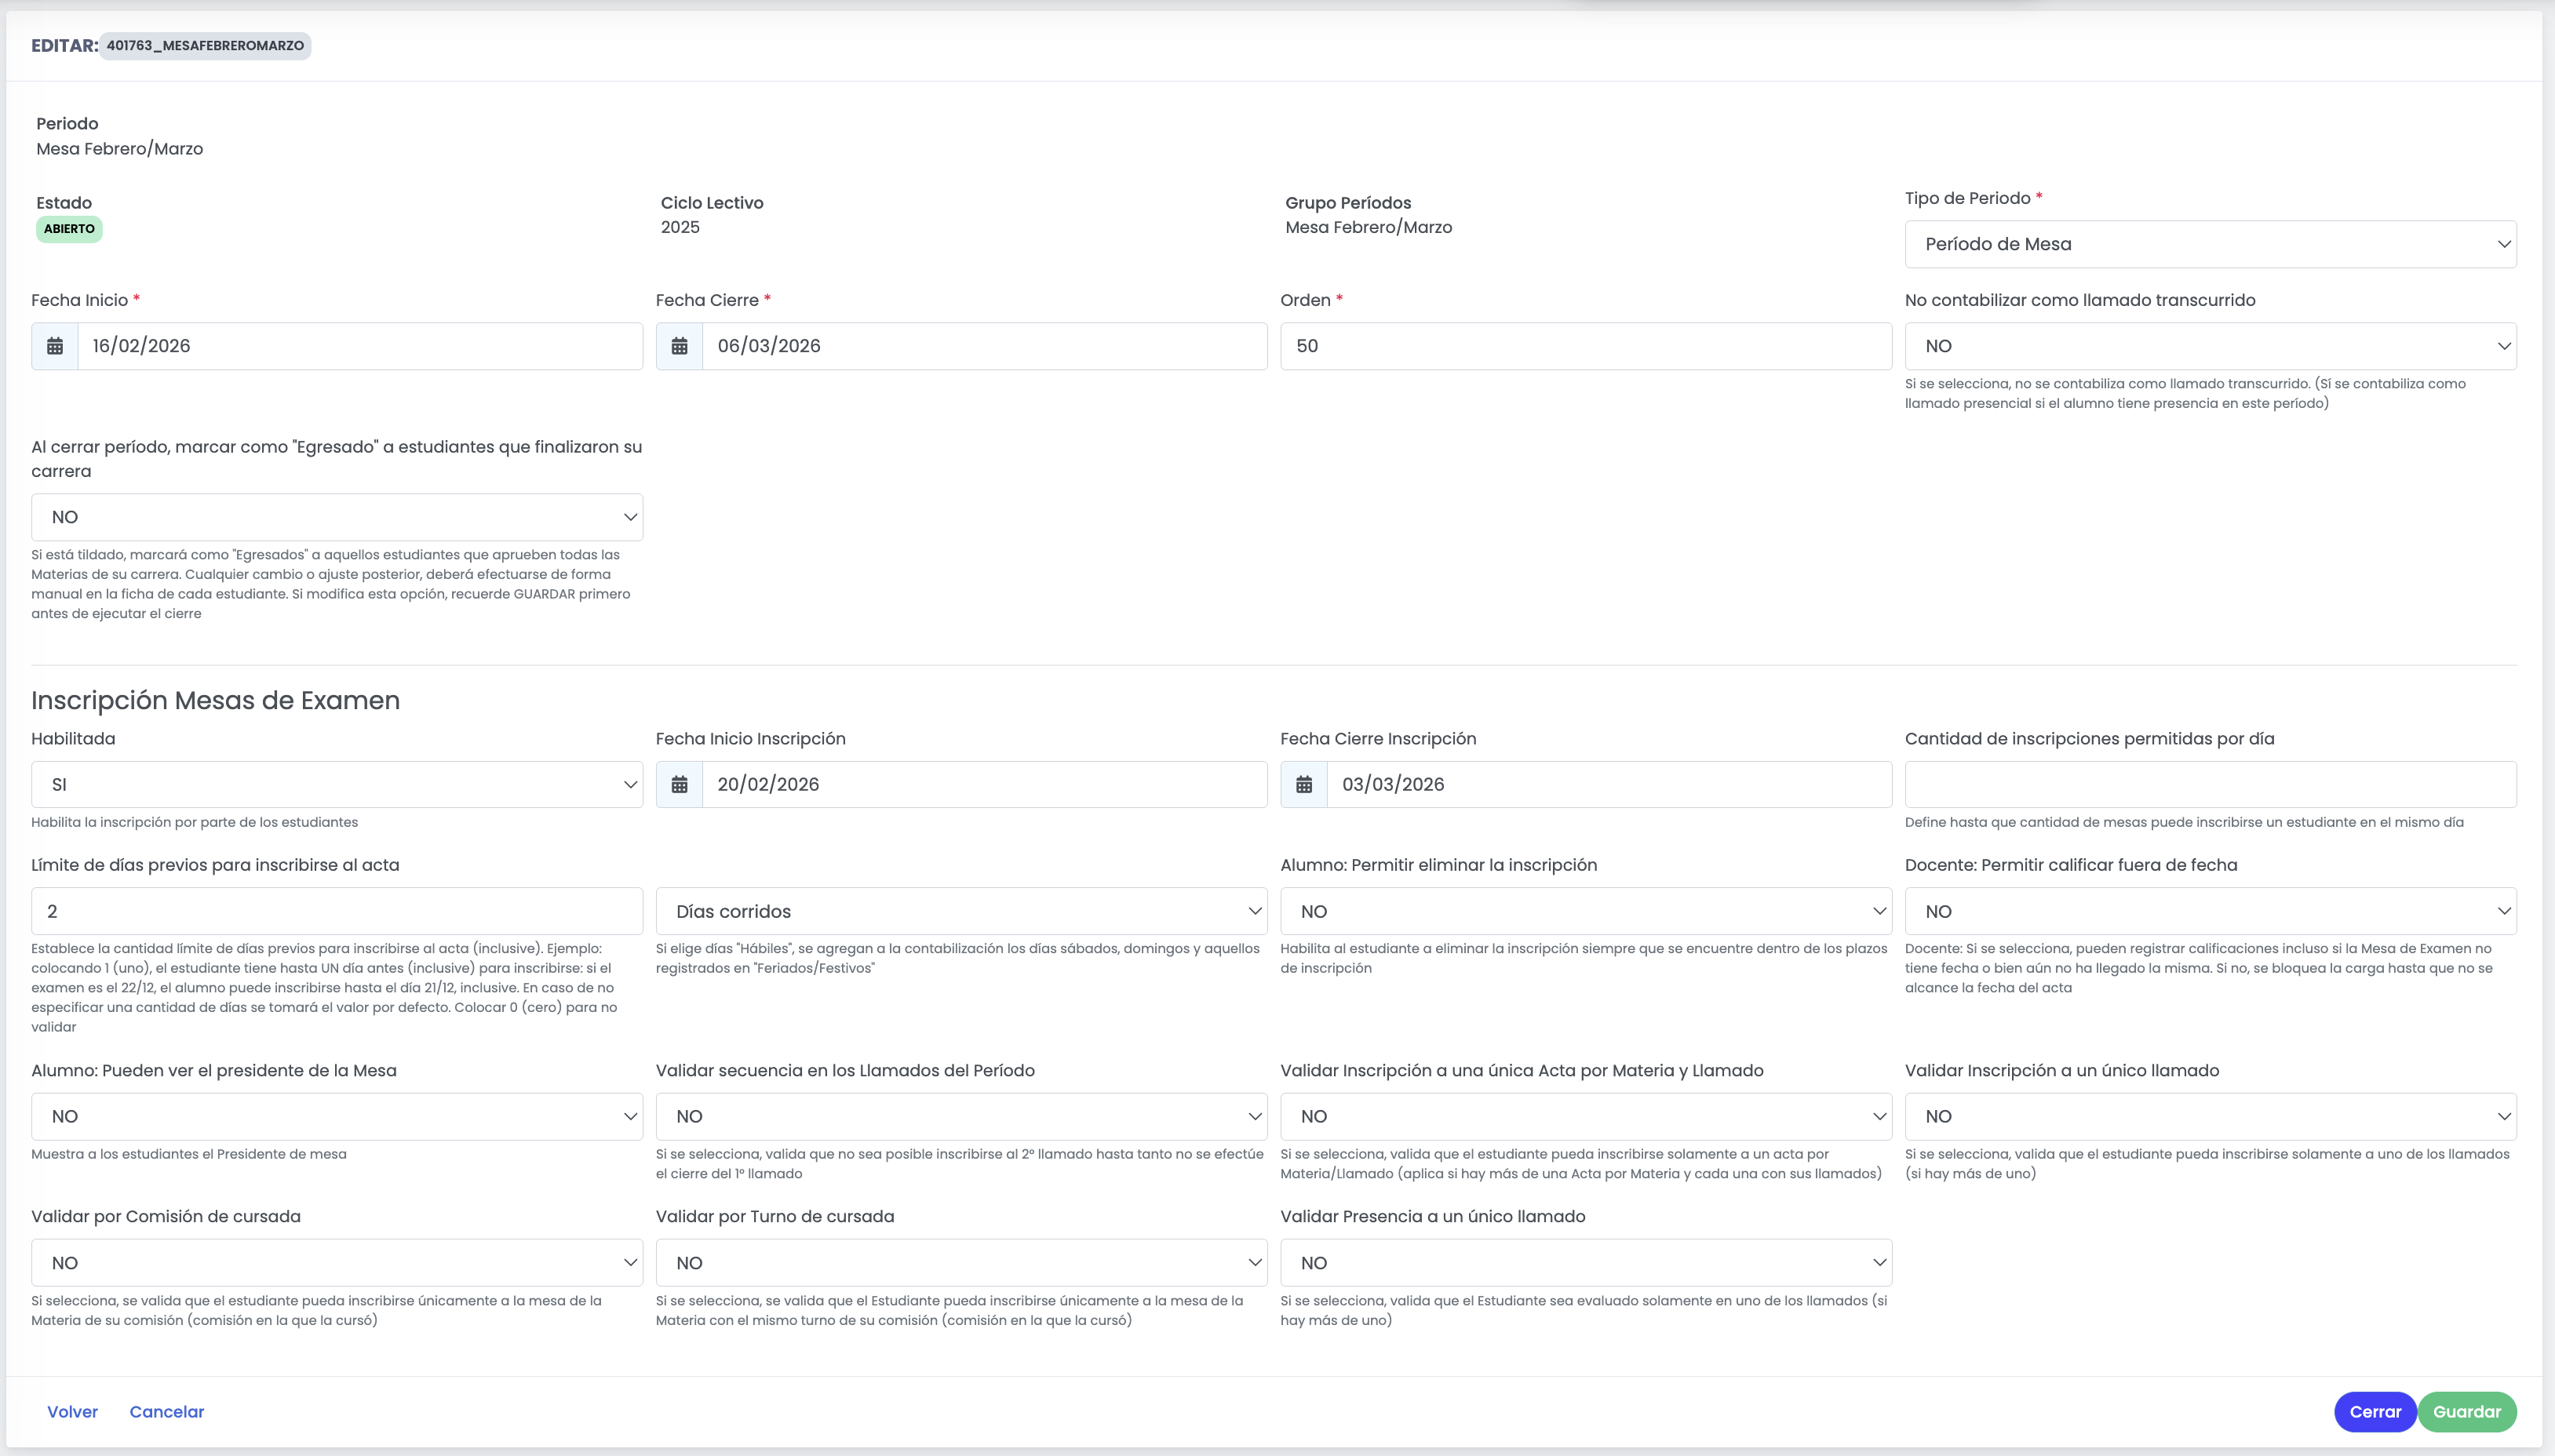
Task: Open Docente: Permitir calificar fuera de fecha
Action: tap(2210, 911)
